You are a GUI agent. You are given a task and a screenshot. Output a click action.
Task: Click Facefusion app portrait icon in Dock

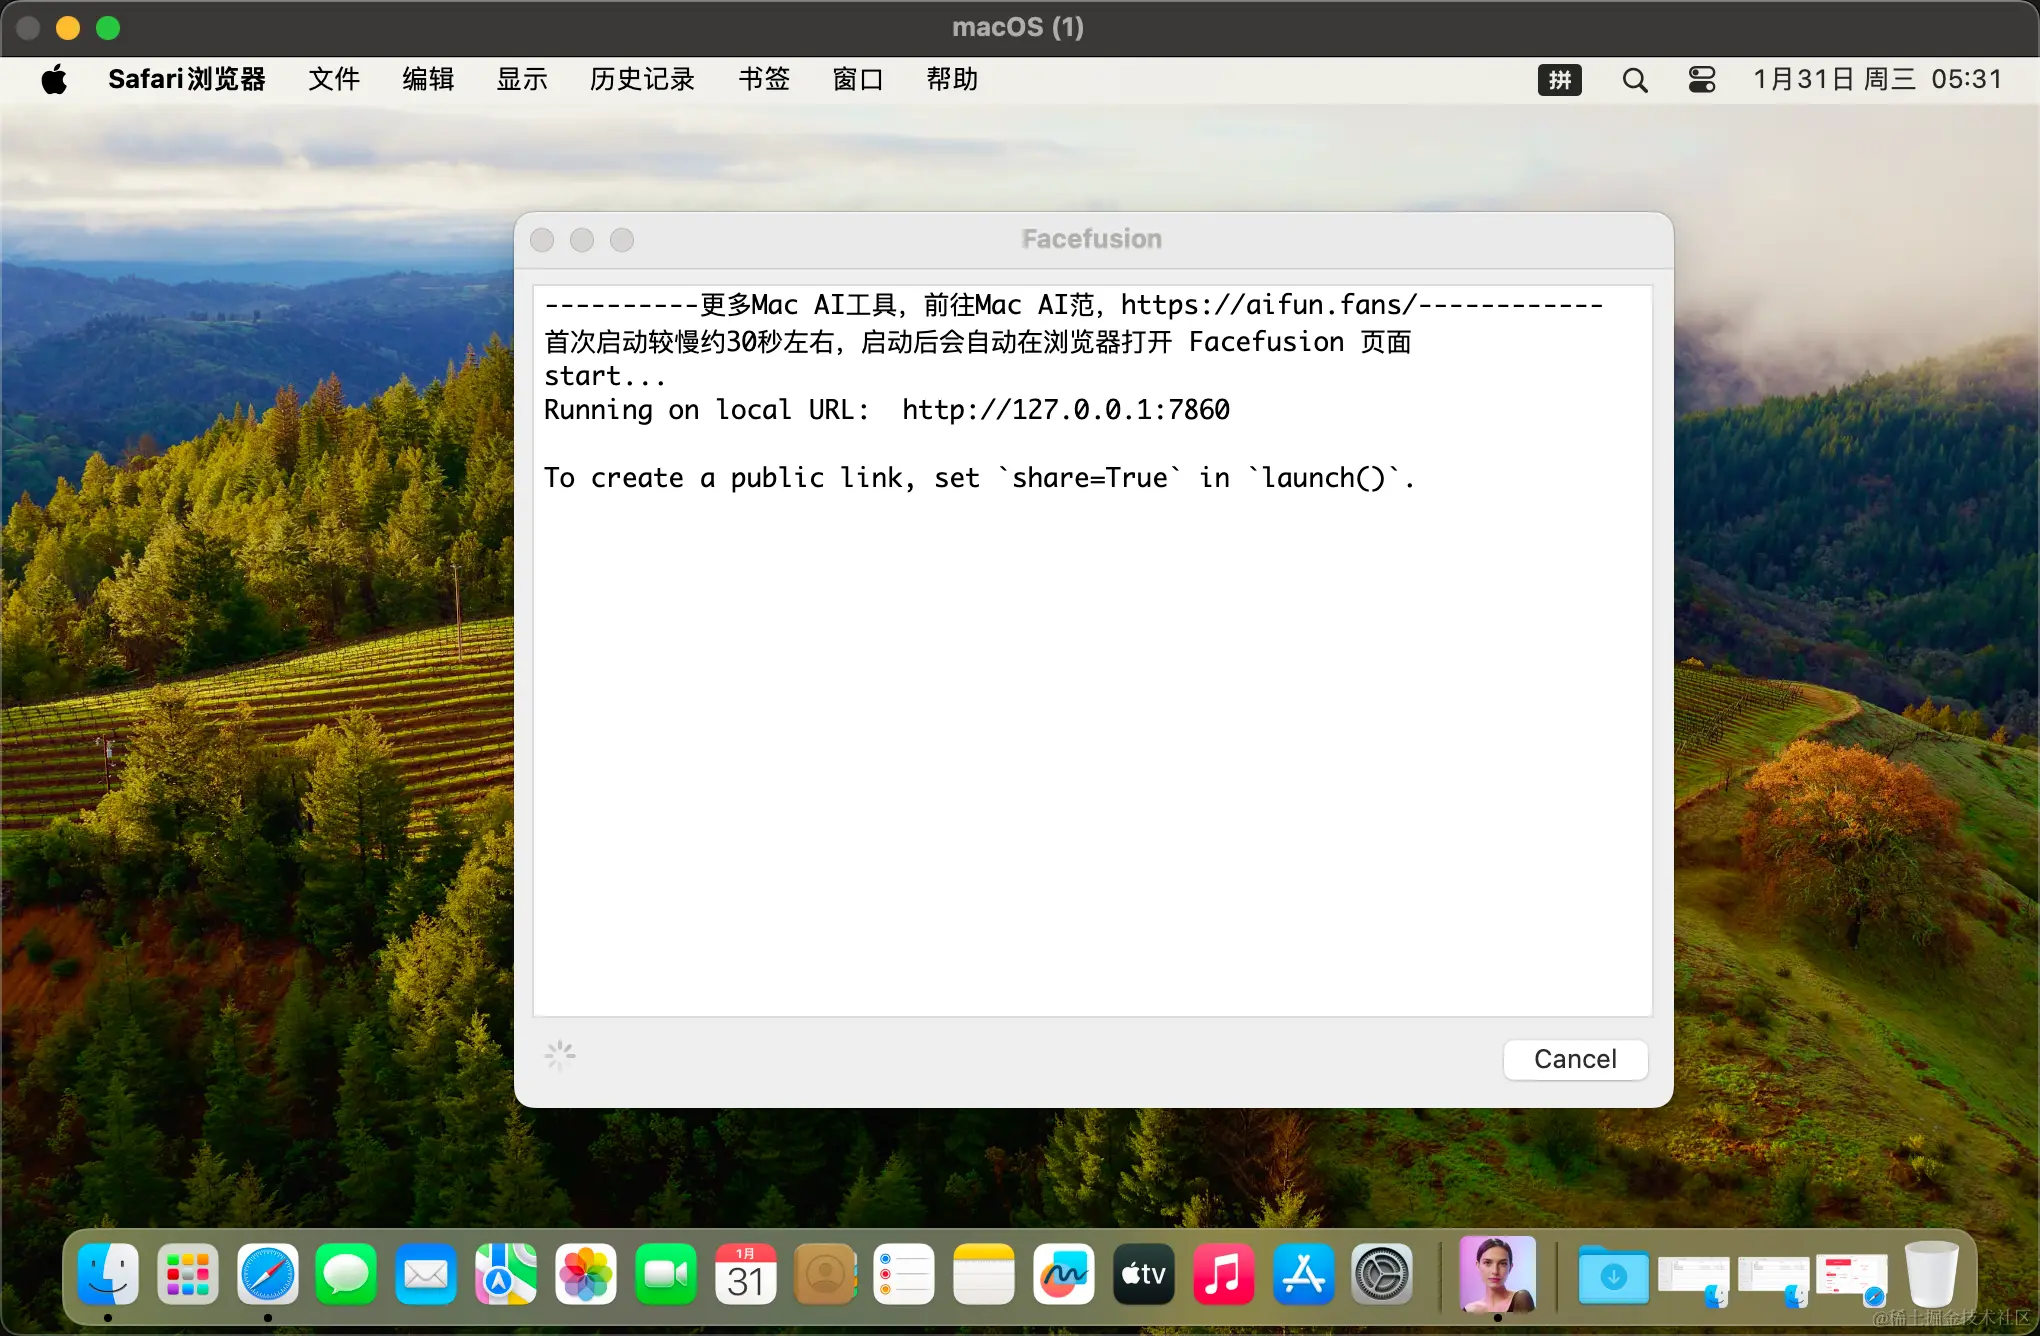tap(1497, 1274)
